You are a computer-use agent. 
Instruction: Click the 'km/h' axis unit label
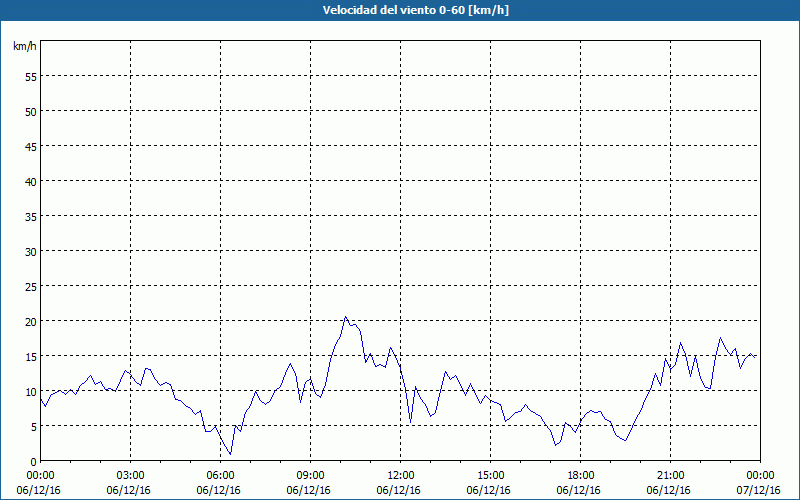(24, 46)
